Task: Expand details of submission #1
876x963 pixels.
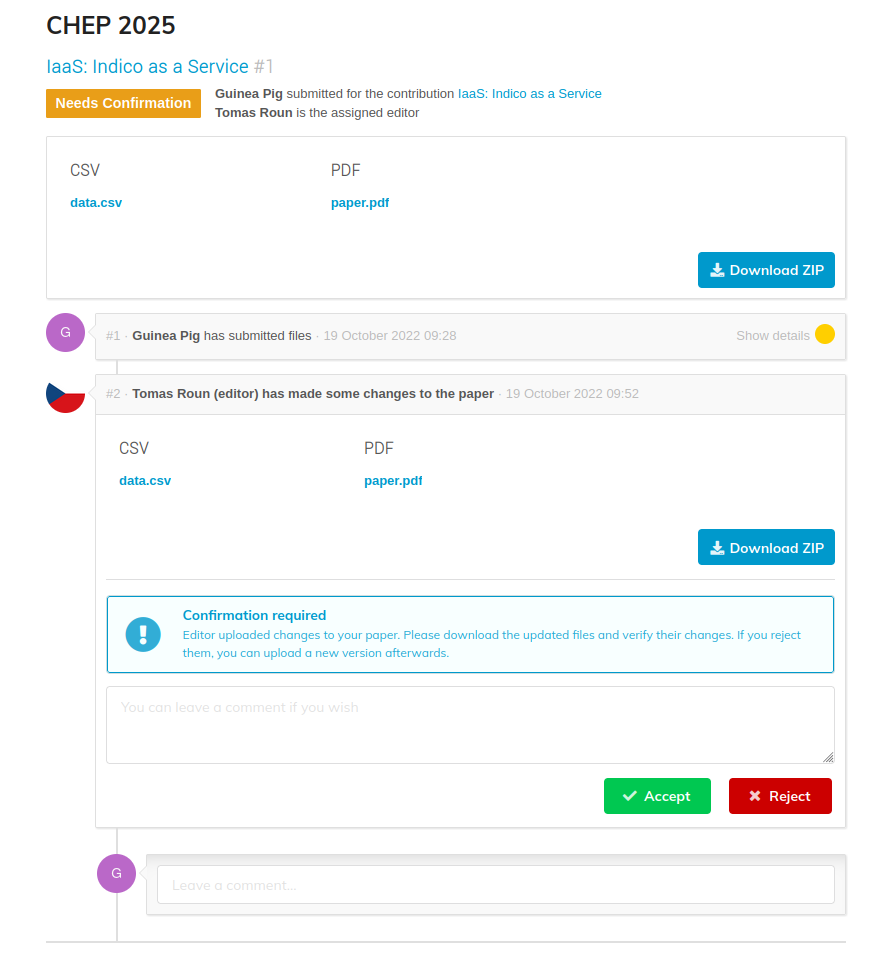Action: point(772,336)
